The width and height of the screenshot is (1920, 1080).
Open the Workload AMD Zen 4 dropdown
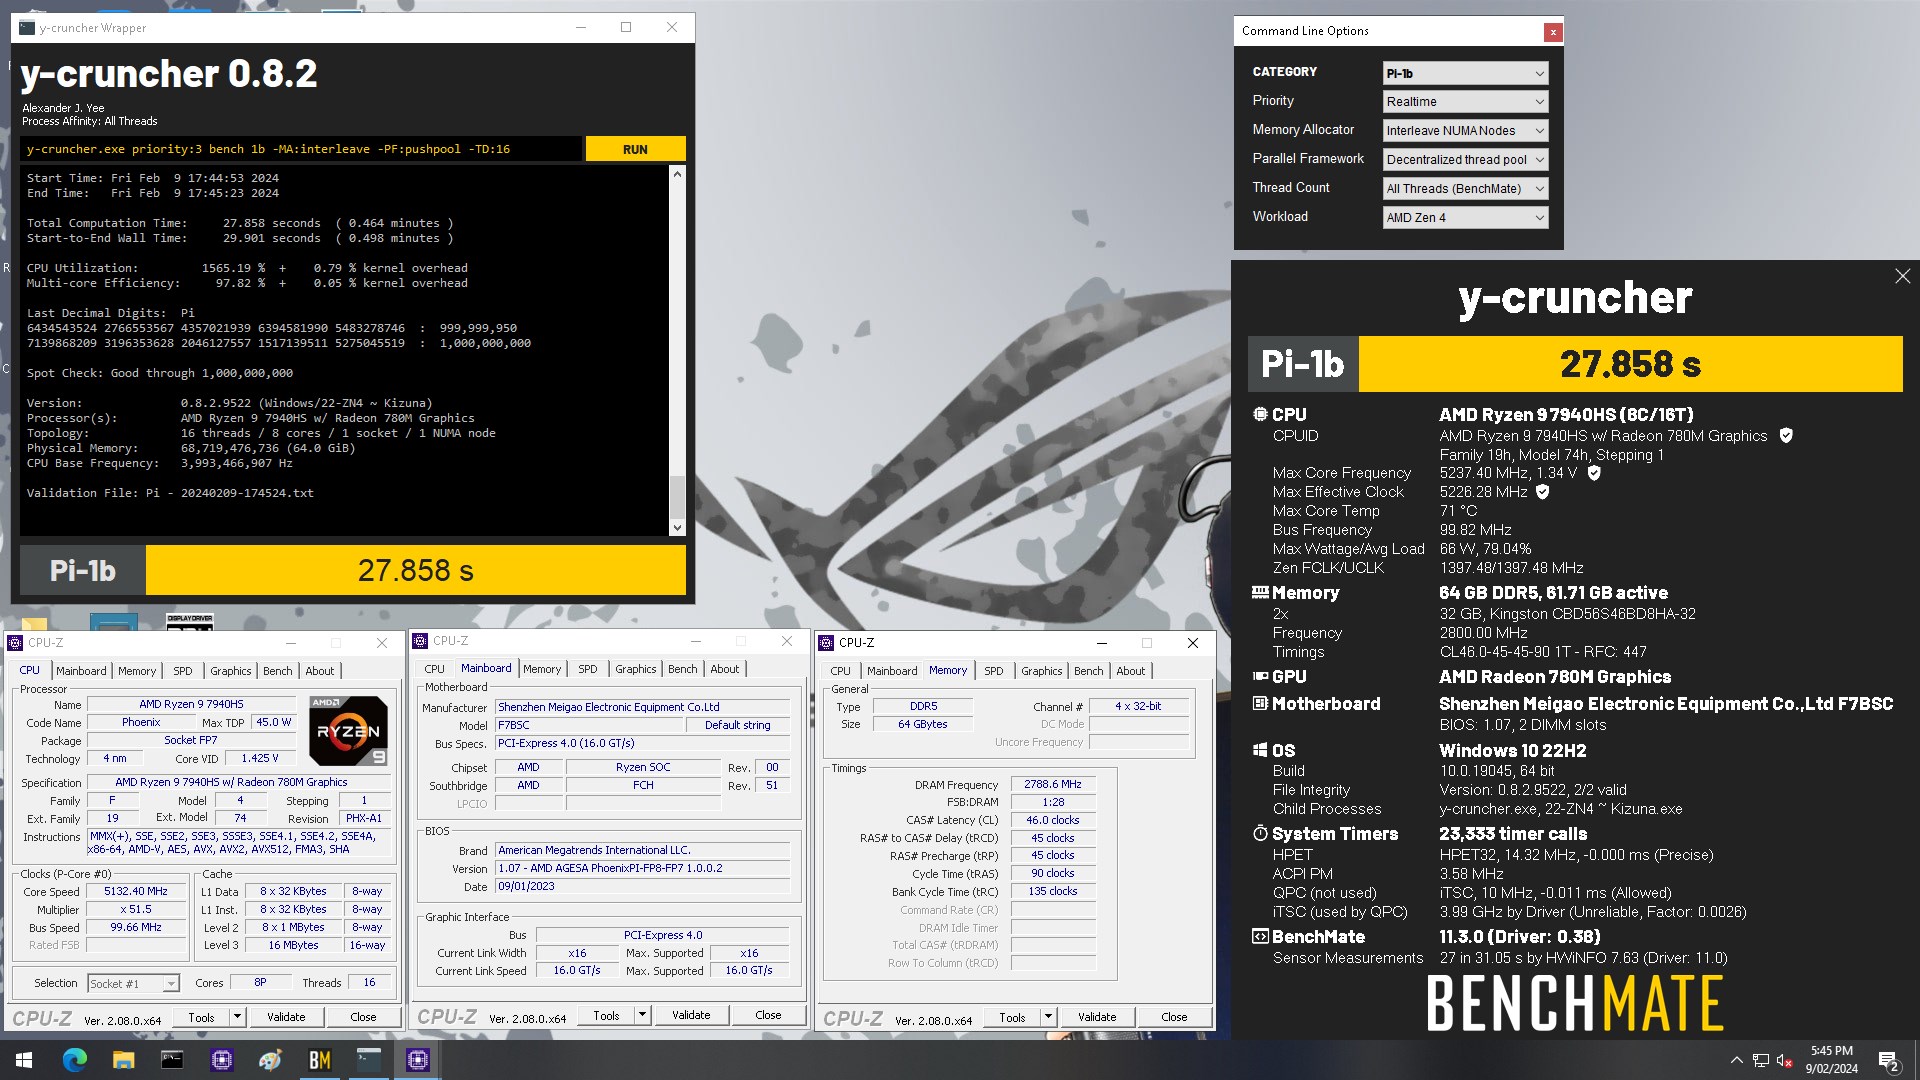1465,218
